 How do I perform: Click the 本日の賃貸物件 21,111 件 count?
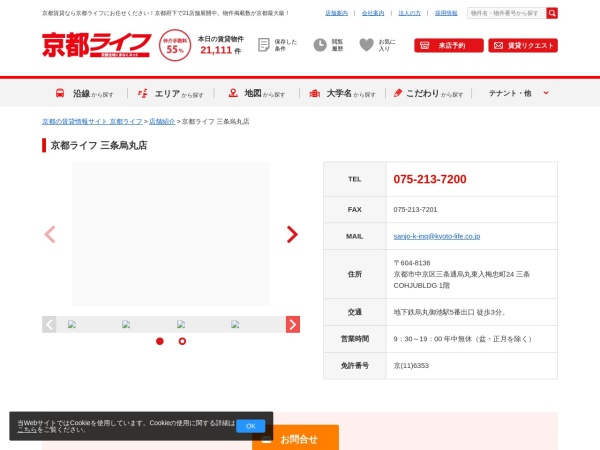click(x=221, y=45)
